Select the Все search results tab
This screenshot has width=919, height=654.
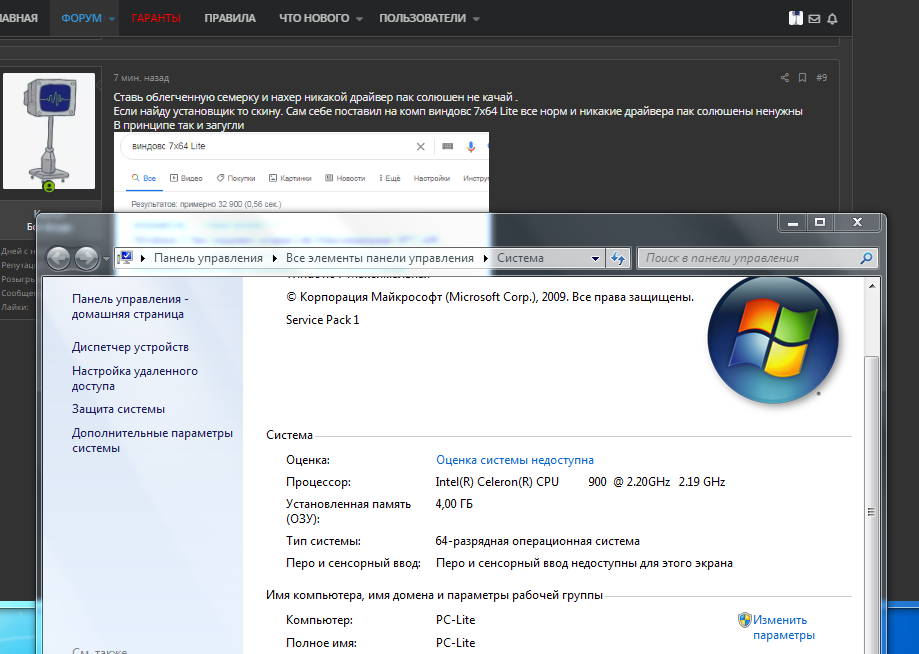click(144, 178)
